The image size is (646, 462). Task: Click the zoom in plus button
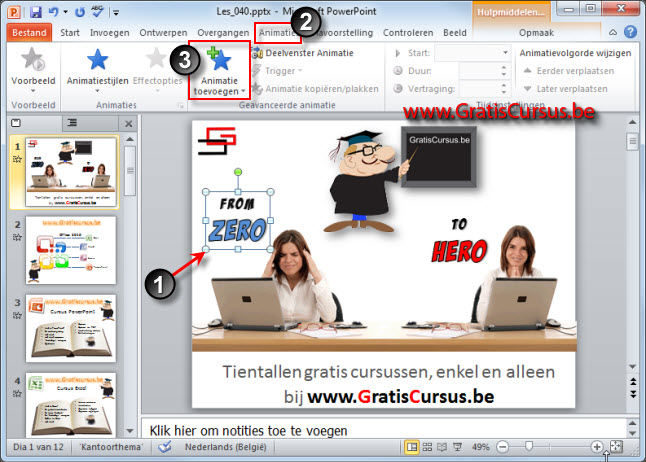(x=597, y=447)
